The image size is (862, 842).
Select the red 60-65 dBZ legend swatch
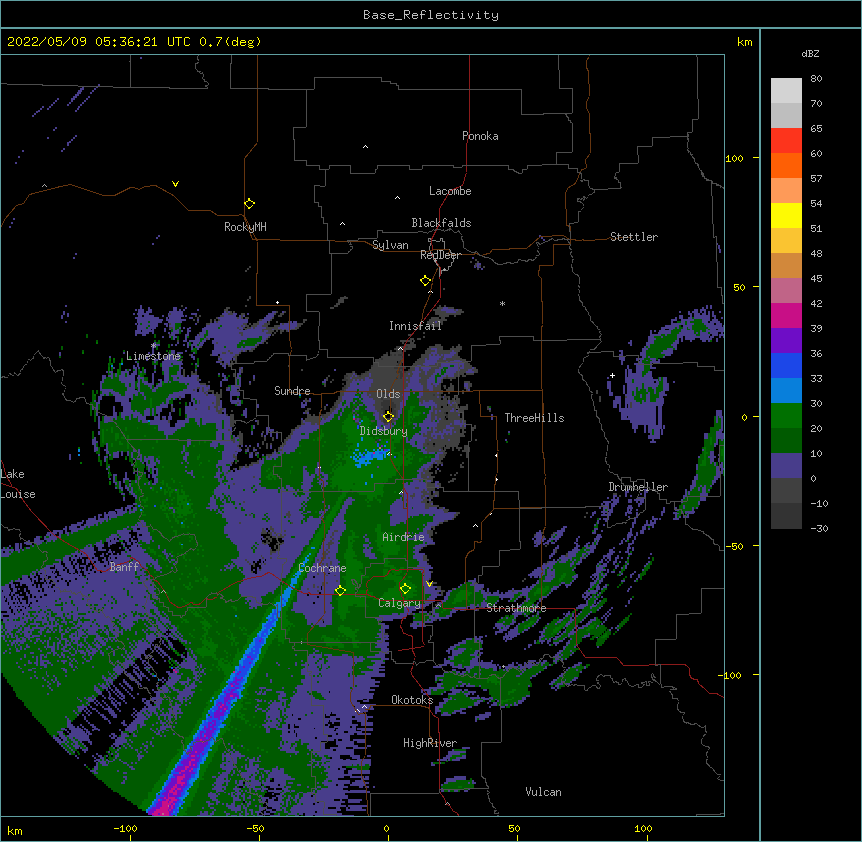coord(786,140)
